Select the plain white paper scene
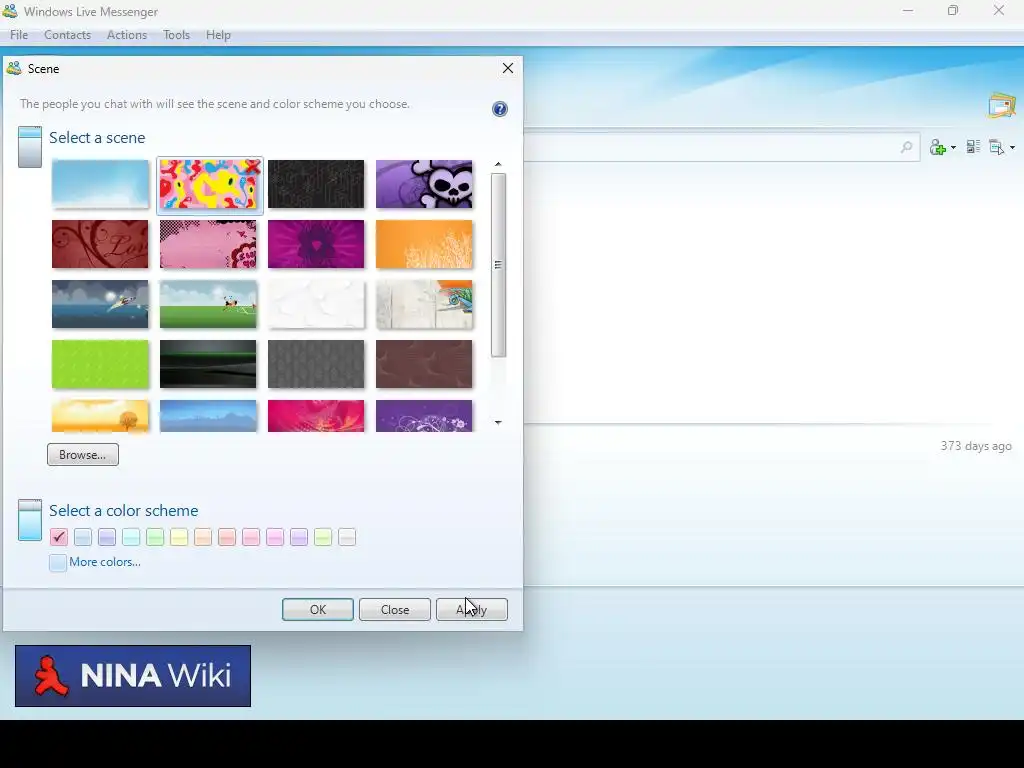The image size is (1024, 768). [316, 304]
